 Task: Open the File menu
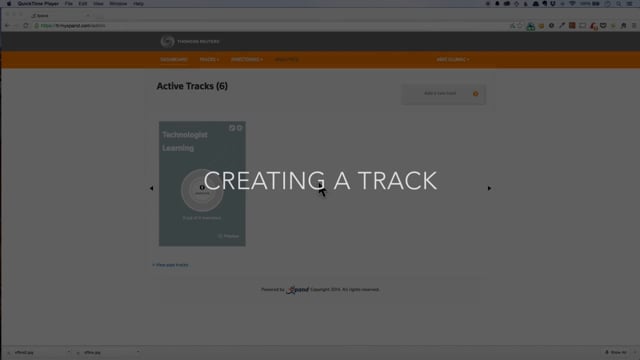(x=69, y=4)
